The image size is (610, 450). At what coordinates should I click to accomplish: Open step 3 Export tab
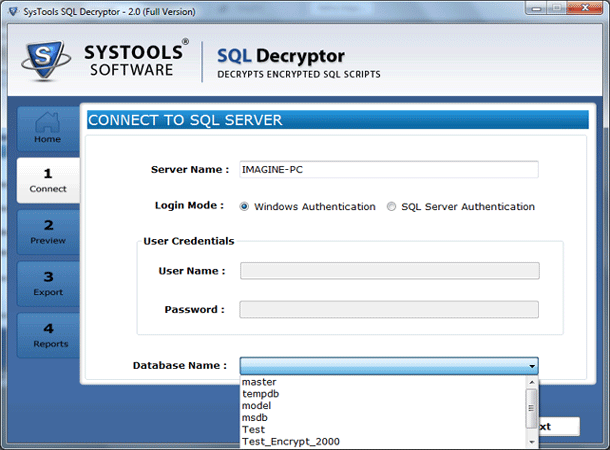click(x=48, y=284)
